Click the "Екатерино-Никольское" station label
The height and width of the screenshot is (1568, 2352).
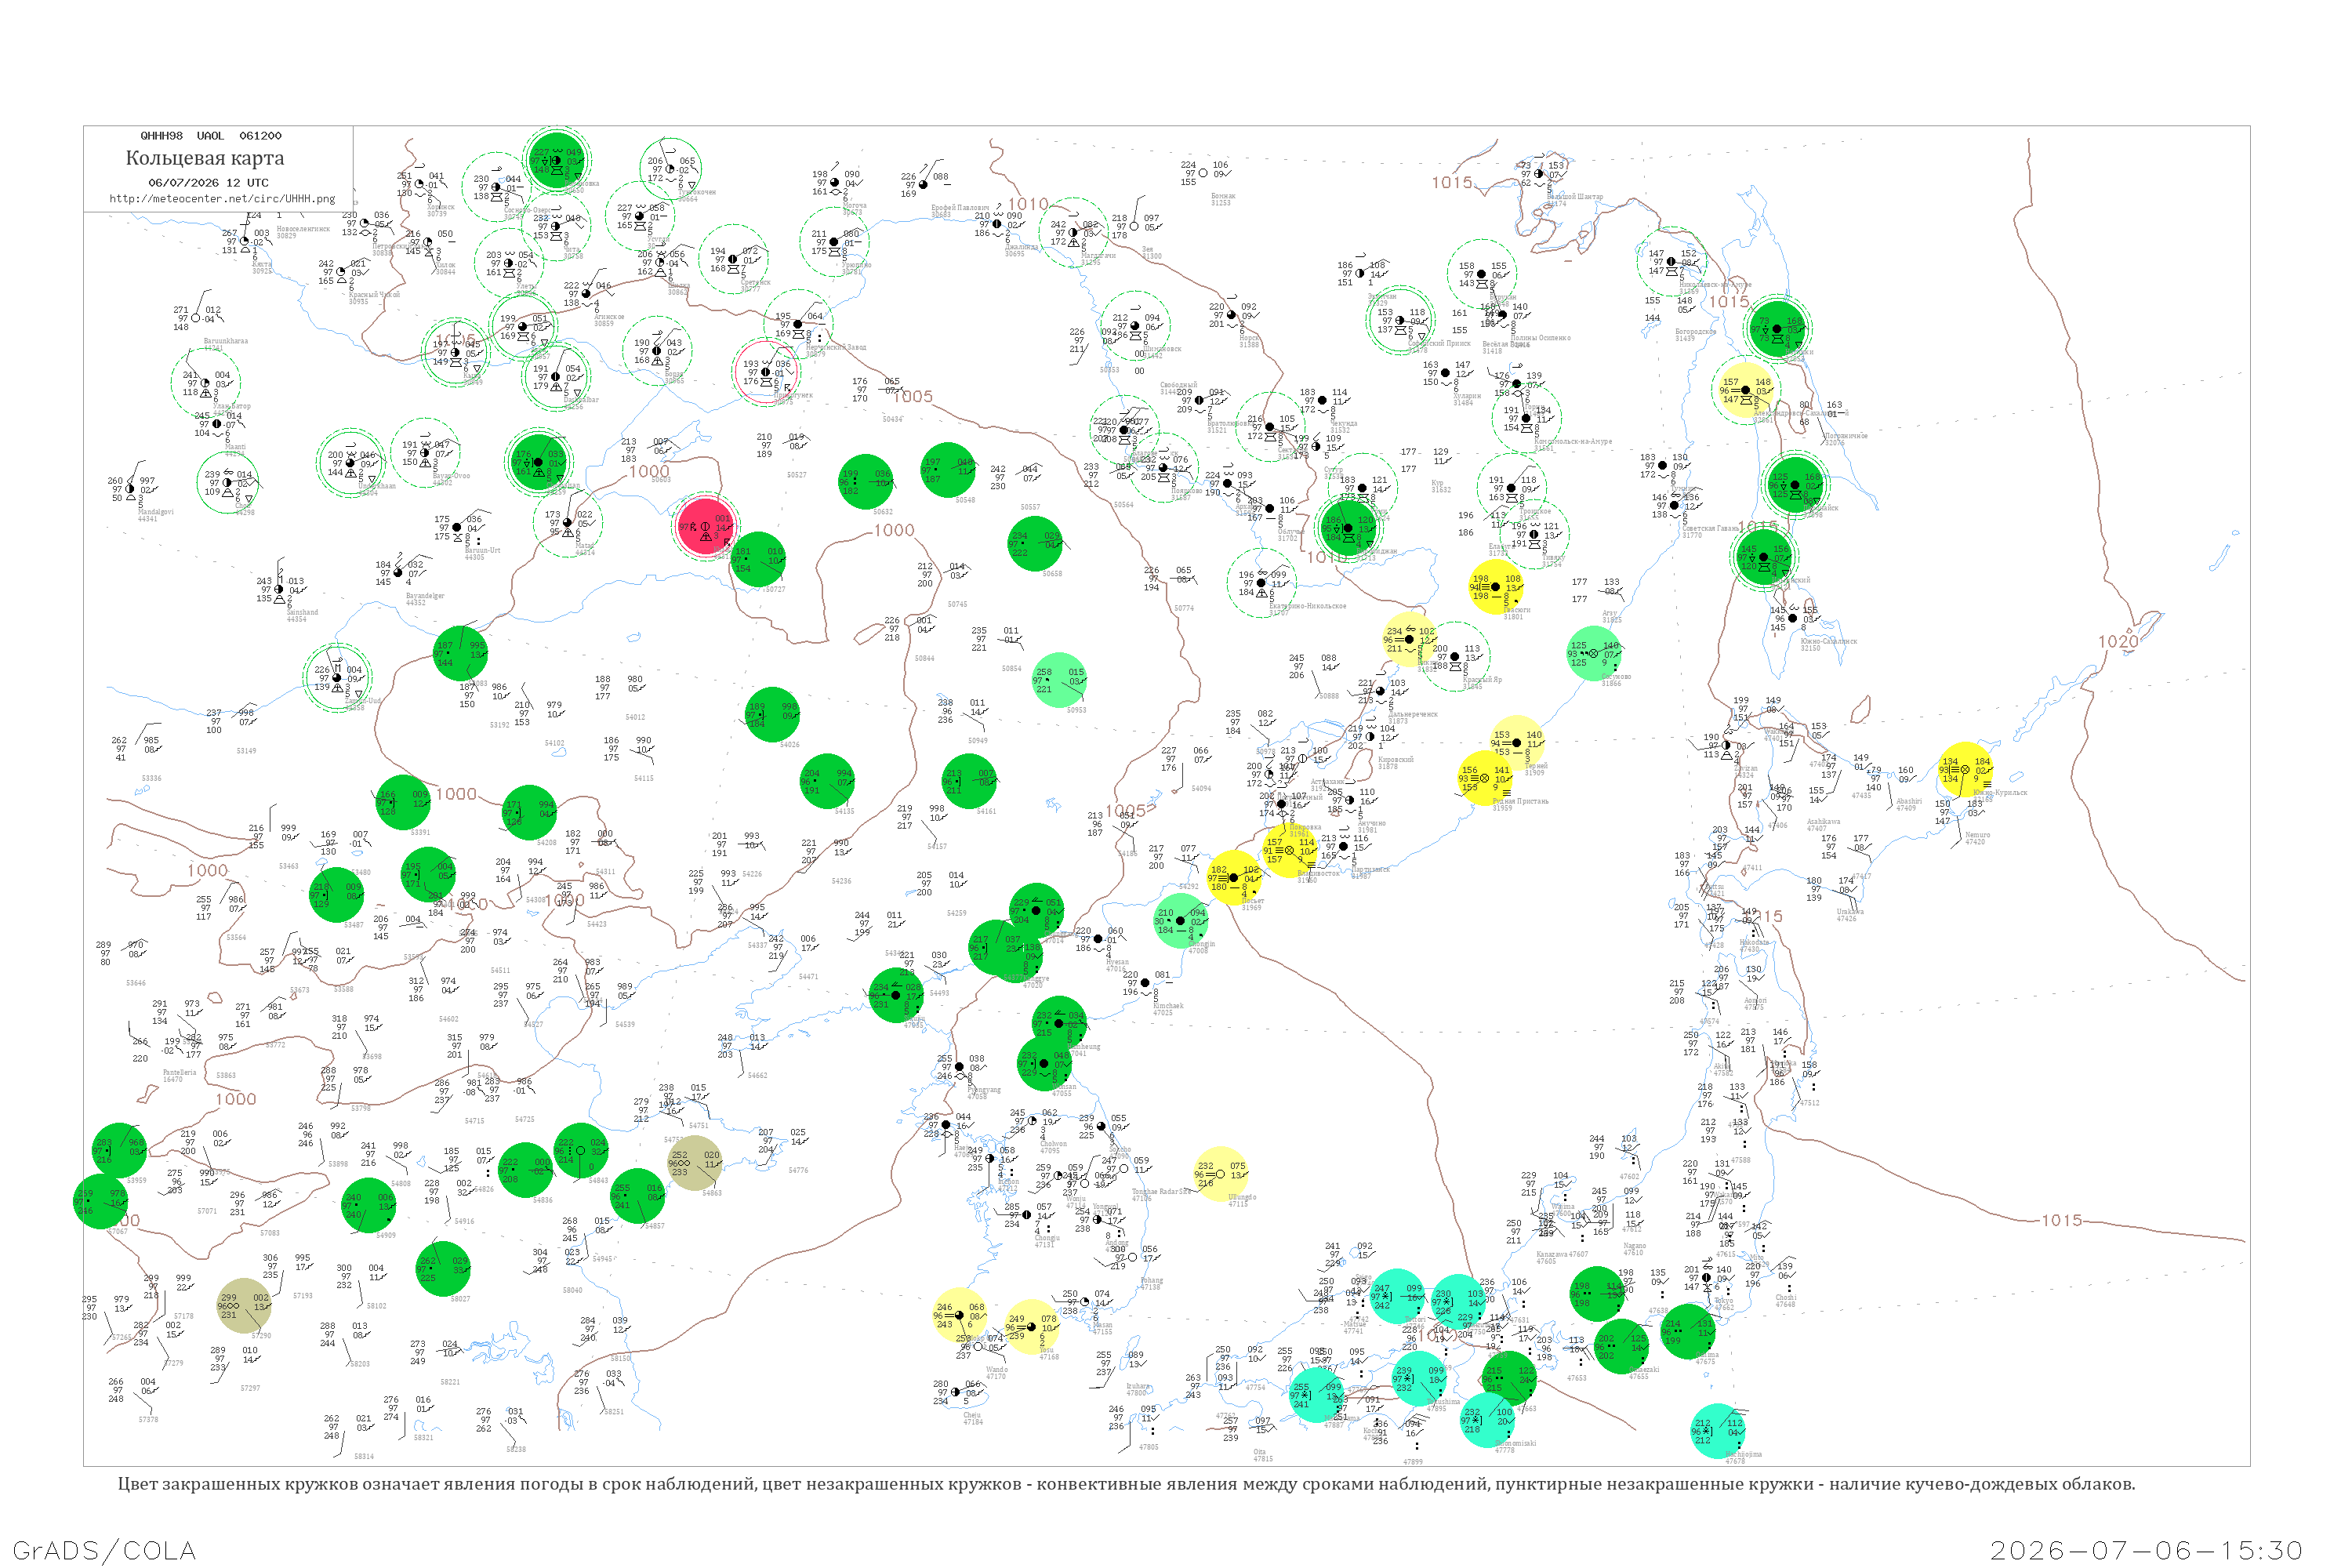point(1308,606)
